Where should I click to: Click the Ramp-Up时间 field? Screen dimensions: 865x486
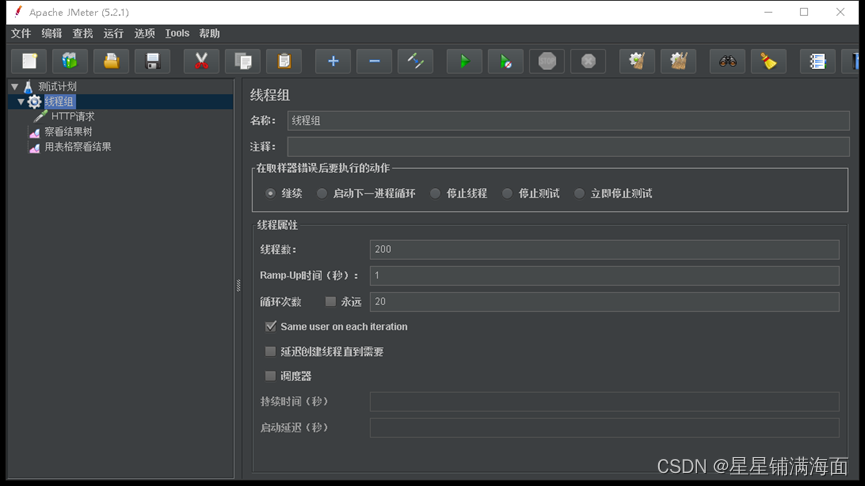(x=605, y=275)
